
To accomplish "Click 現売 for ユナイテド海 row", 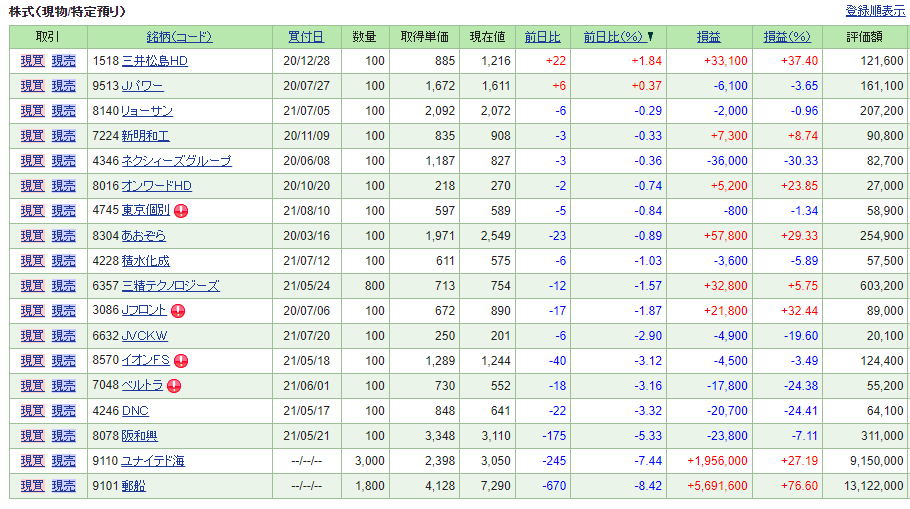I will tap(64, 460).
